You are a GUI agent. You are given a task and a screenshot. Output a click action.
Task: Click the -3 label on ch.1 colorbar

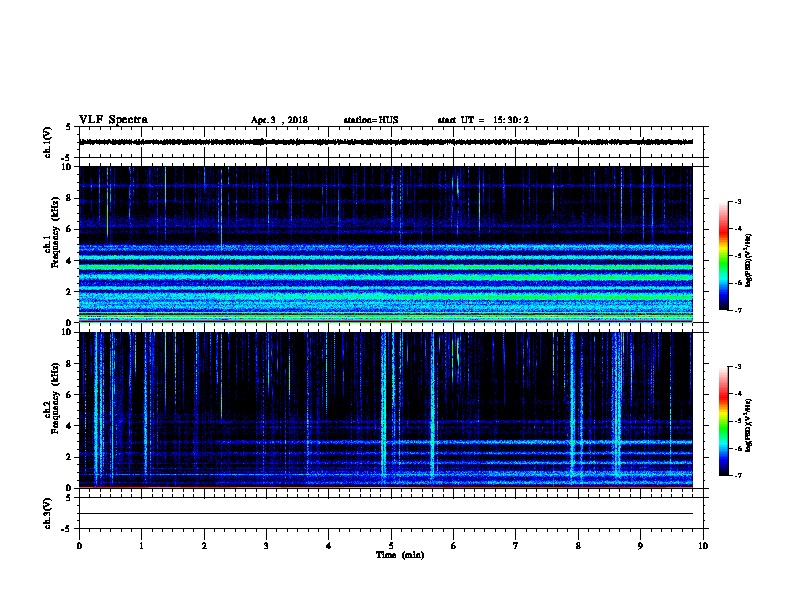(x=738, y=201)
